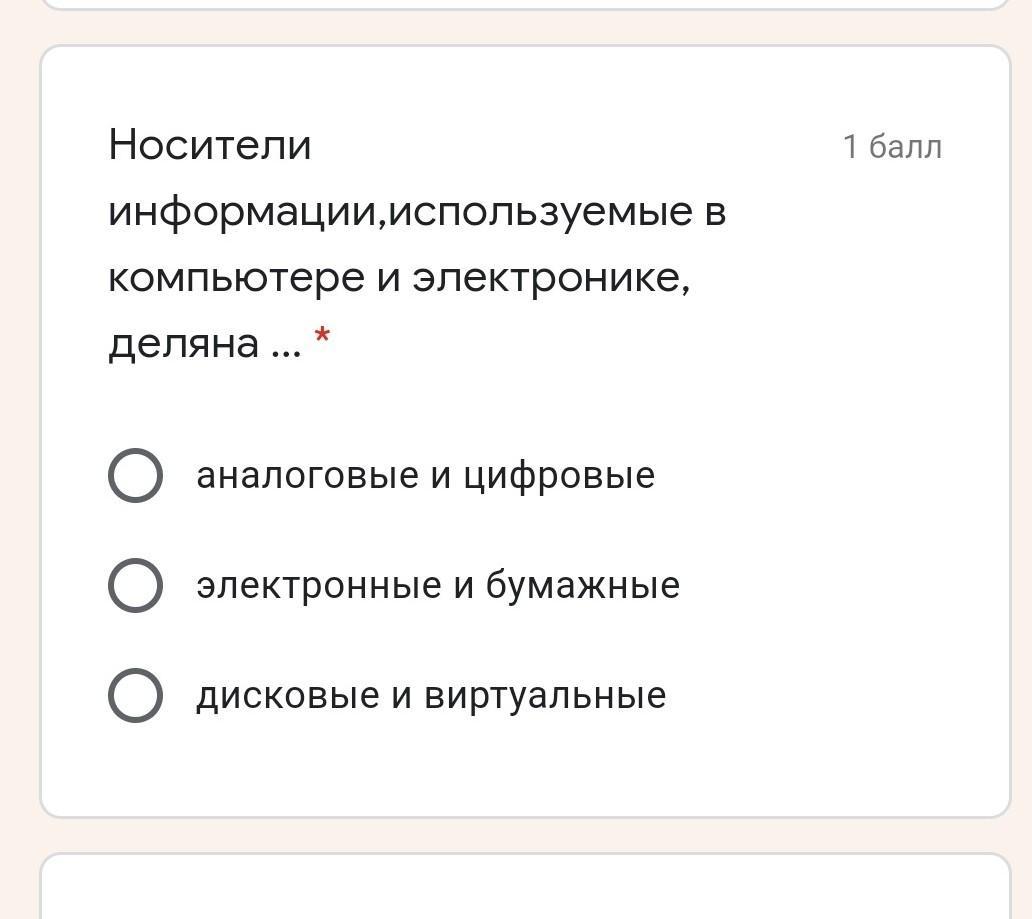Click the «деляна ...» text in the question
Image resolution: width=1032 pixels, height=919 pixels.
(205, 344)
